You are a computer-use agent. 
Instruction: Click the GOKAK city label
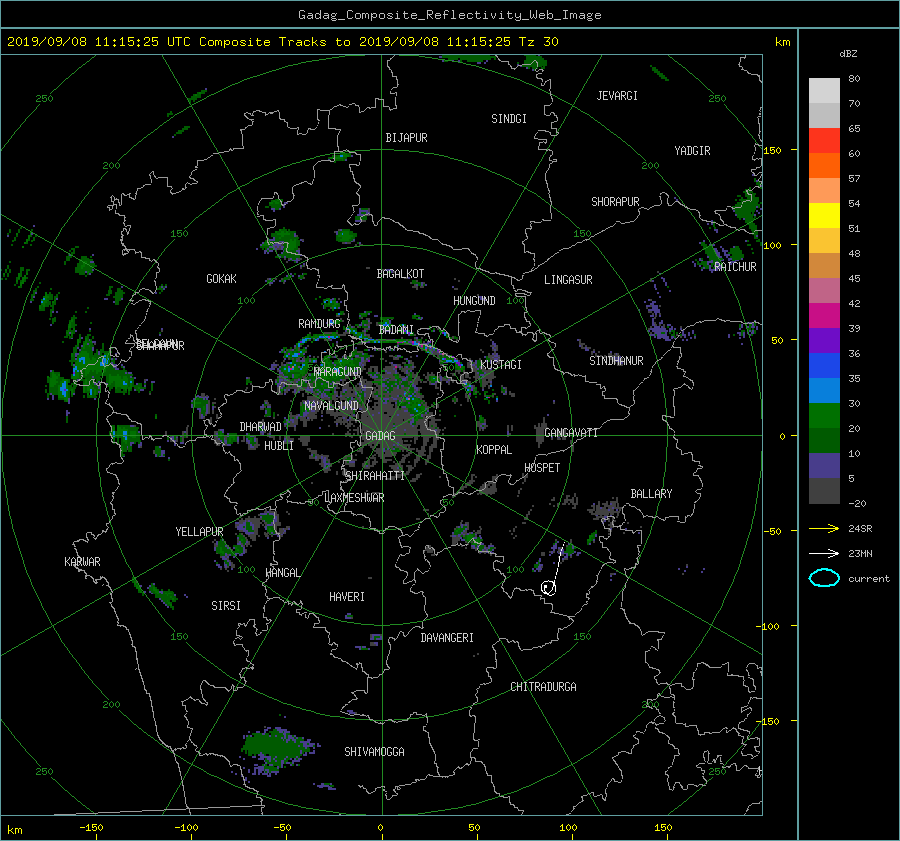pos(221,279)
